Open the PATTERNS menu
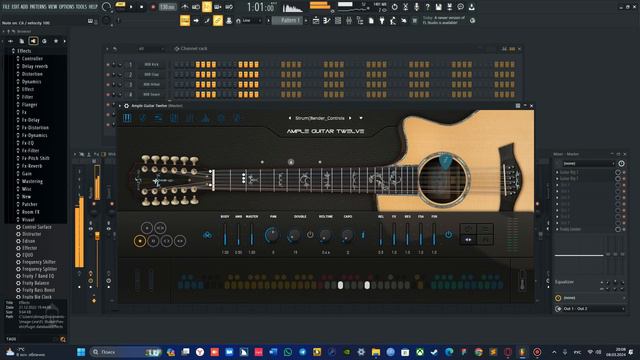 click(x=38, y=7)
